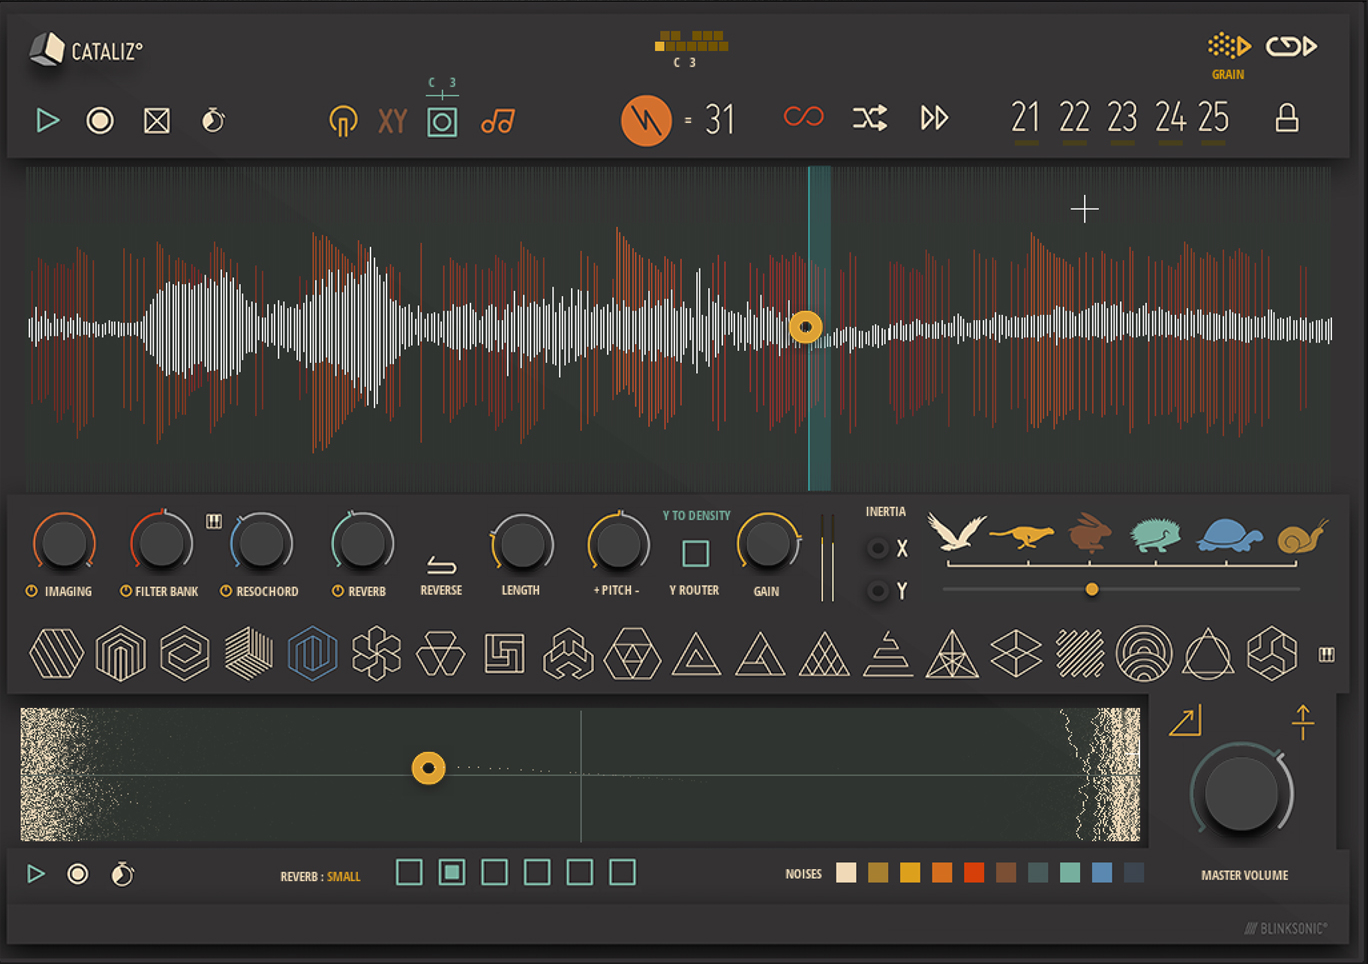Click the Filter Bank knob
The width and height of the screenshot is (1368, 964).
tap(161, 544)
